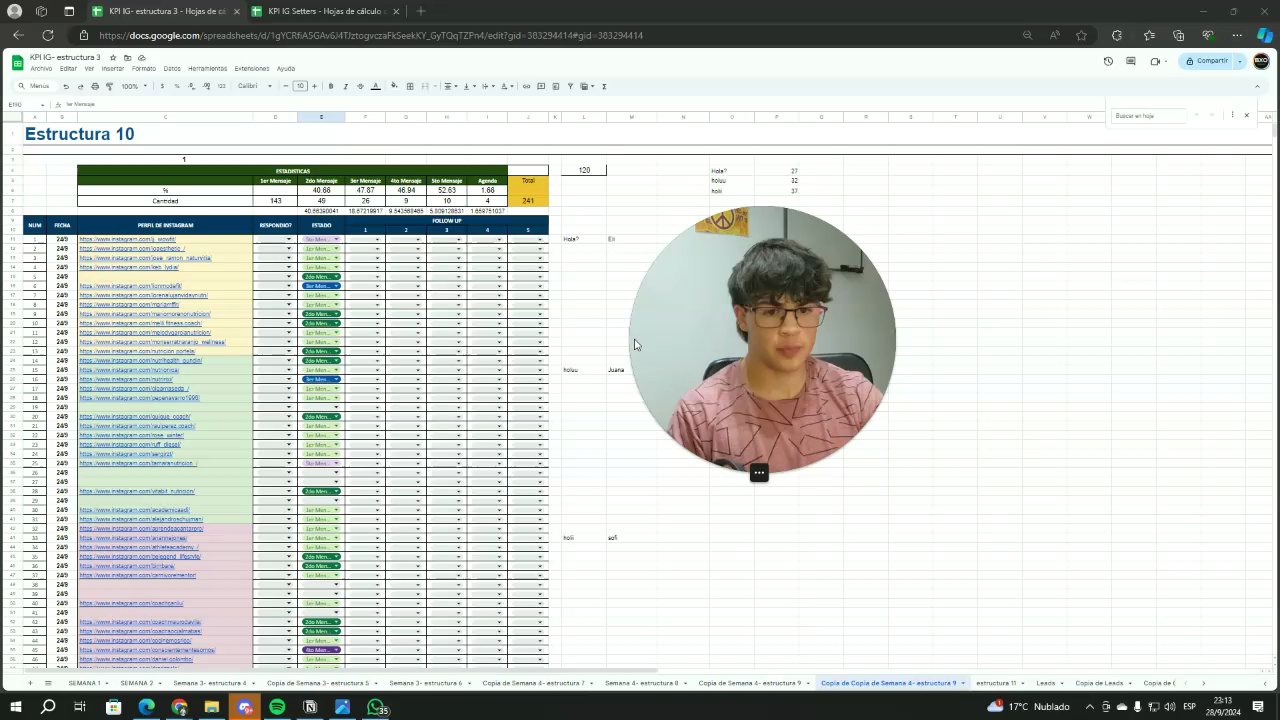1280x720 pixels.
Task: Click the Buscar en hoja search field
Action: pos(1148,116)
